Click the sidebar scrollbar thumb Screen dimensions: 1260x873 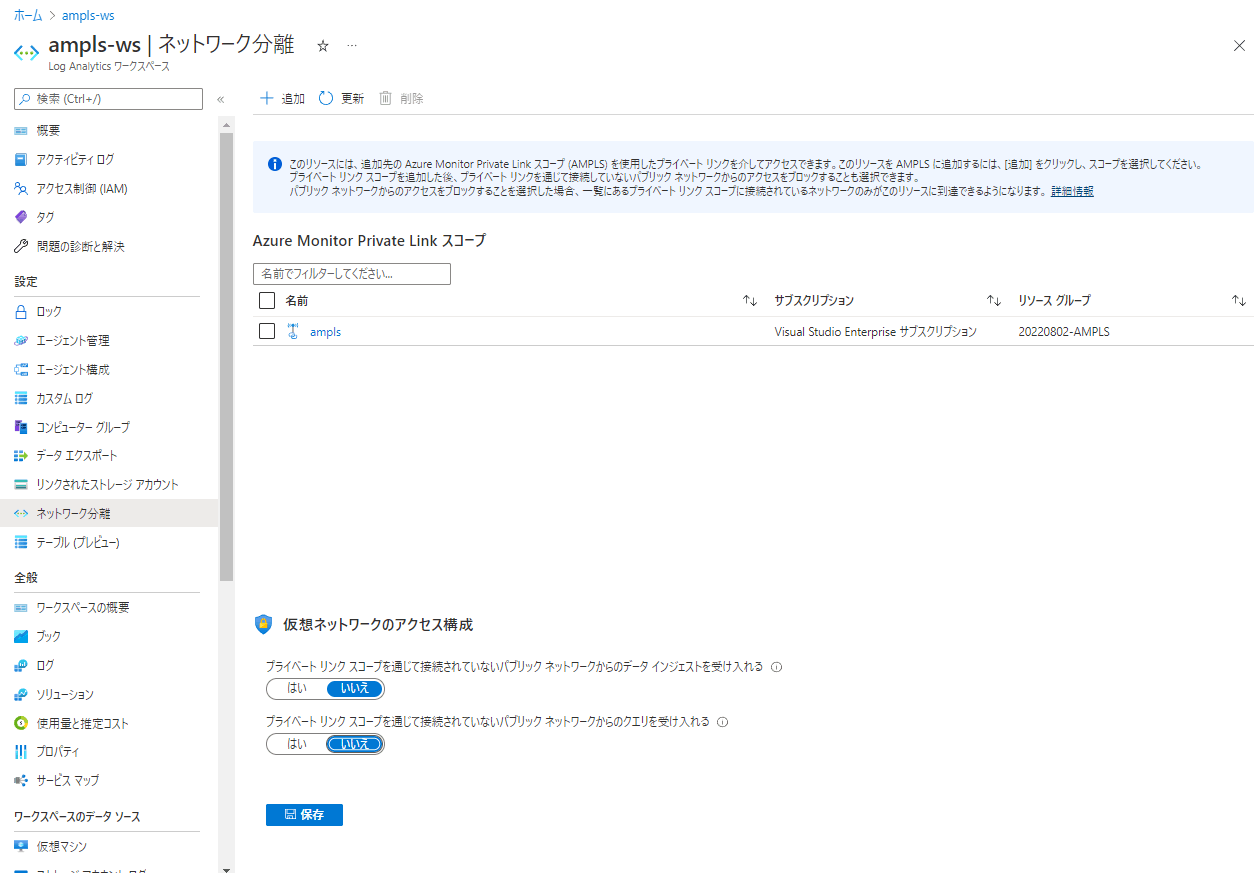coord(226,355)
